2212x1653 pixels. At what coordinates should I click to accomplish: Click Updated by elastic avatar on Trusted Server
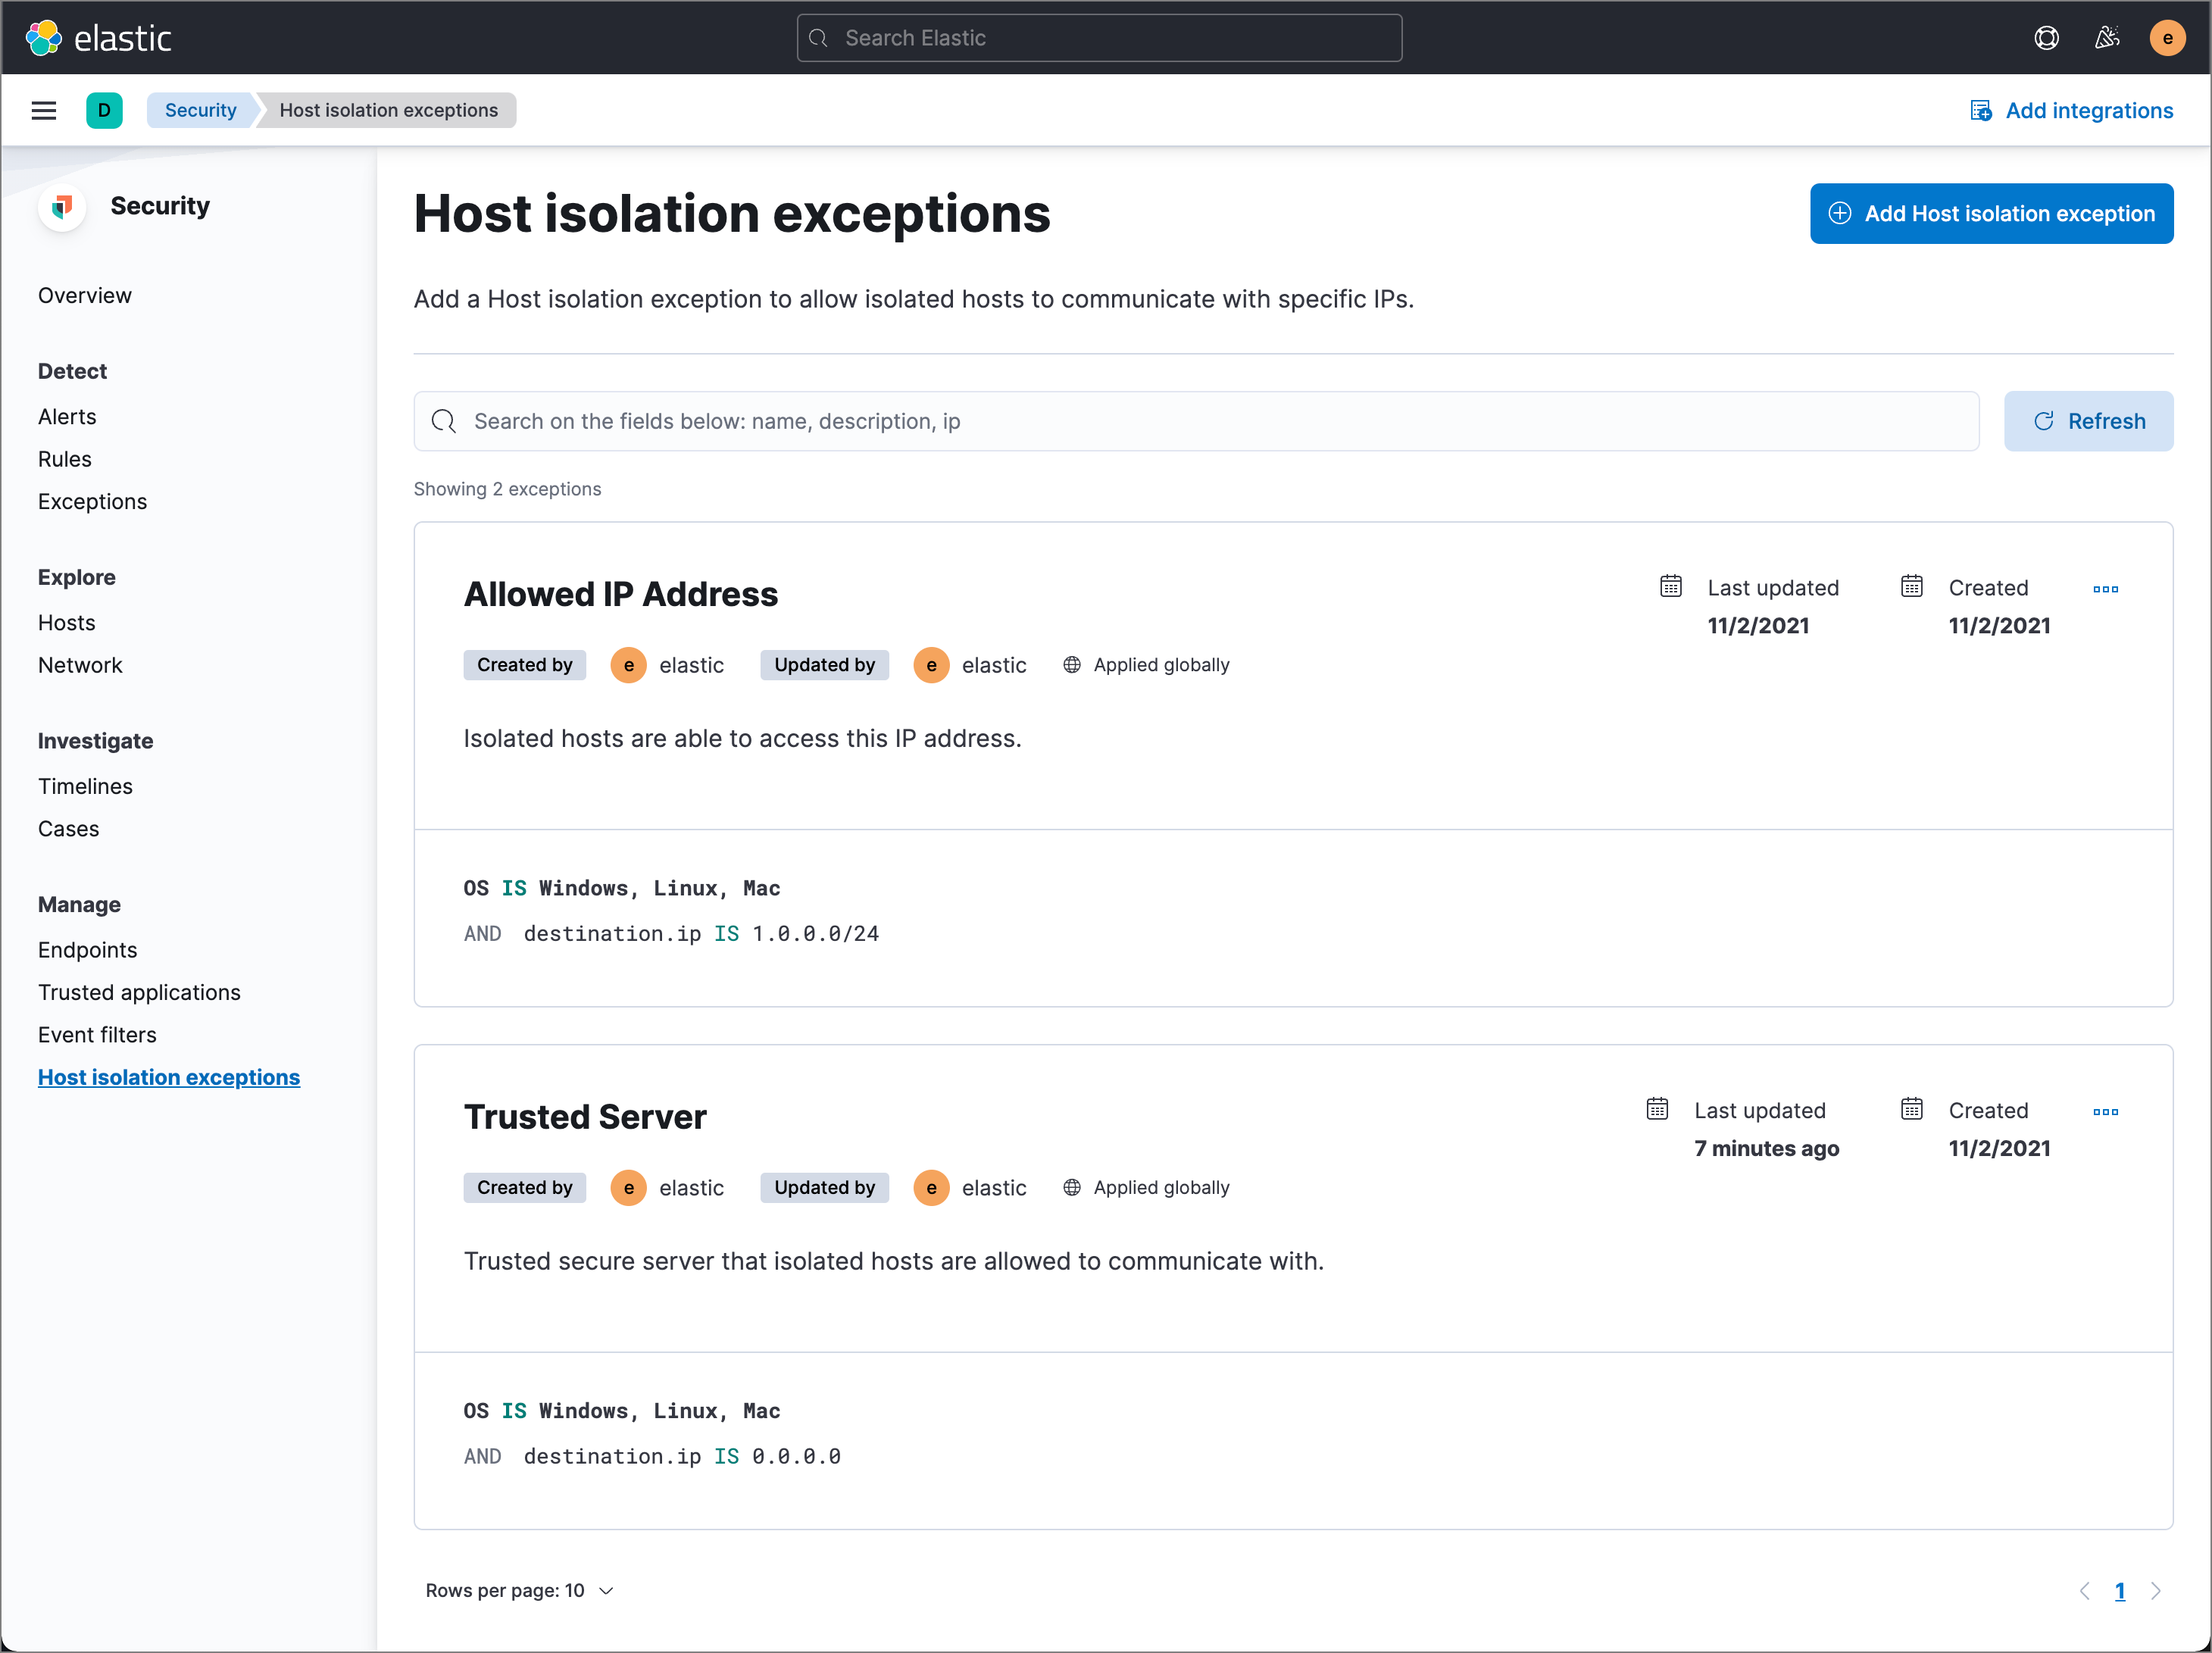click(931, 1188)
